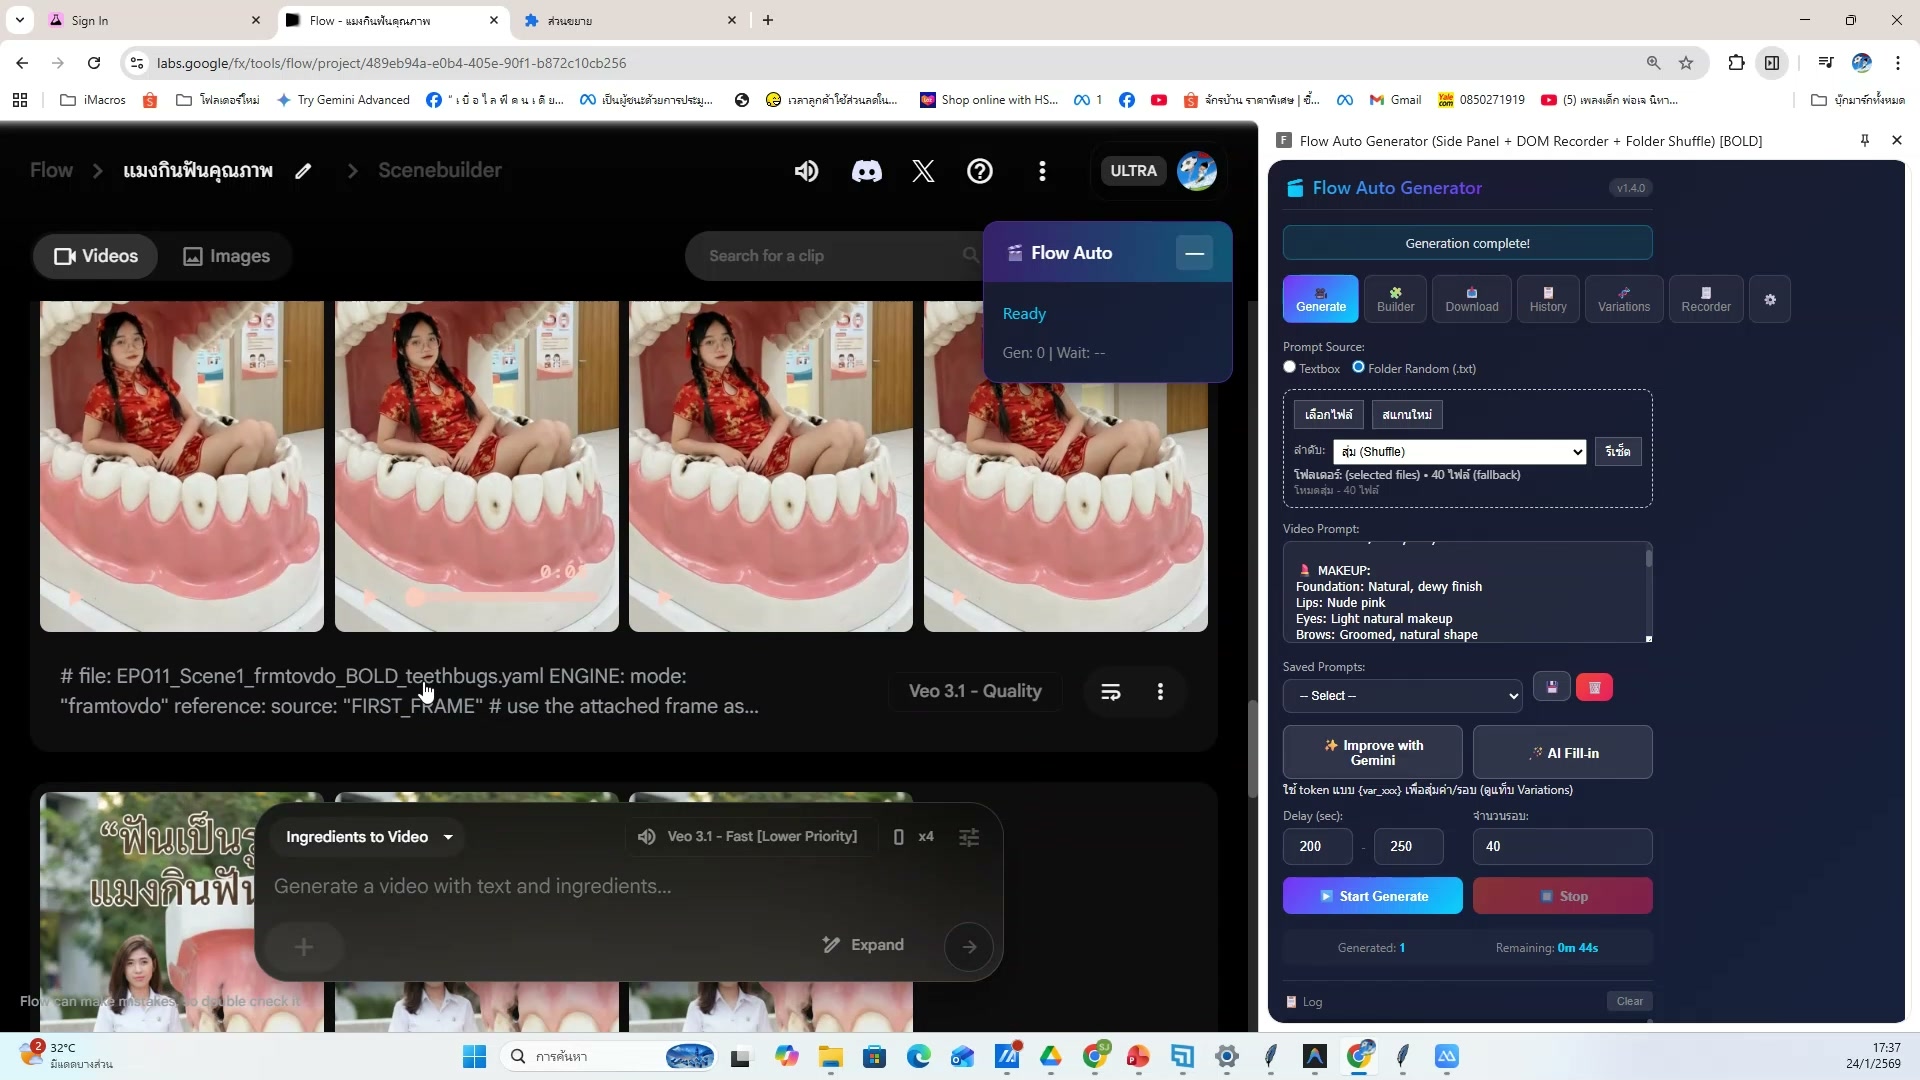Open the History tab in side panel
The image size is (1920, 1080).
click(1547, 299)
